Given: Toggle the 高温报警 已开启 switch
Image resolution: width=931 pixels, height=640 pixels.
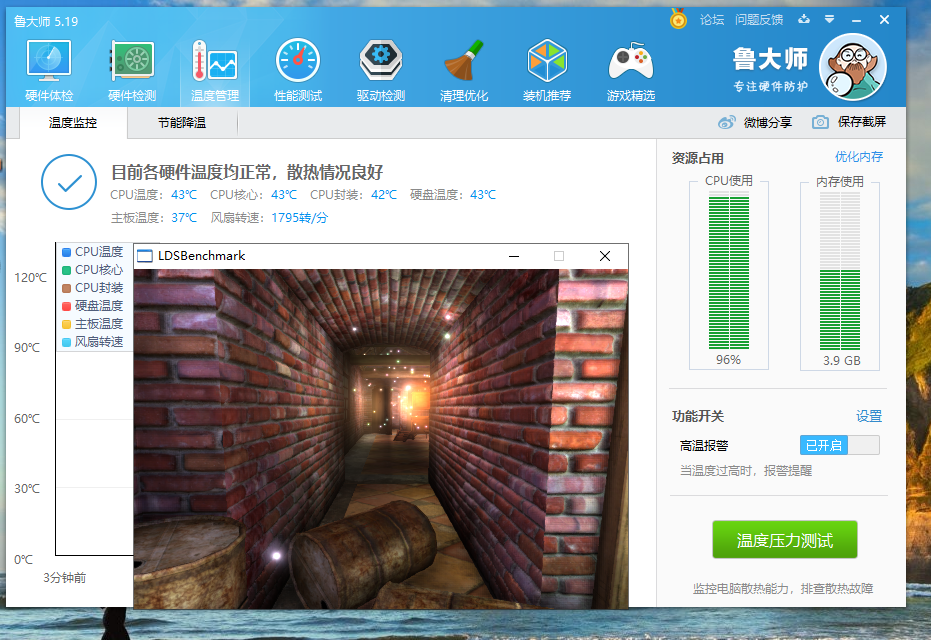Looking at the screenshot, I should pos(840,445).
